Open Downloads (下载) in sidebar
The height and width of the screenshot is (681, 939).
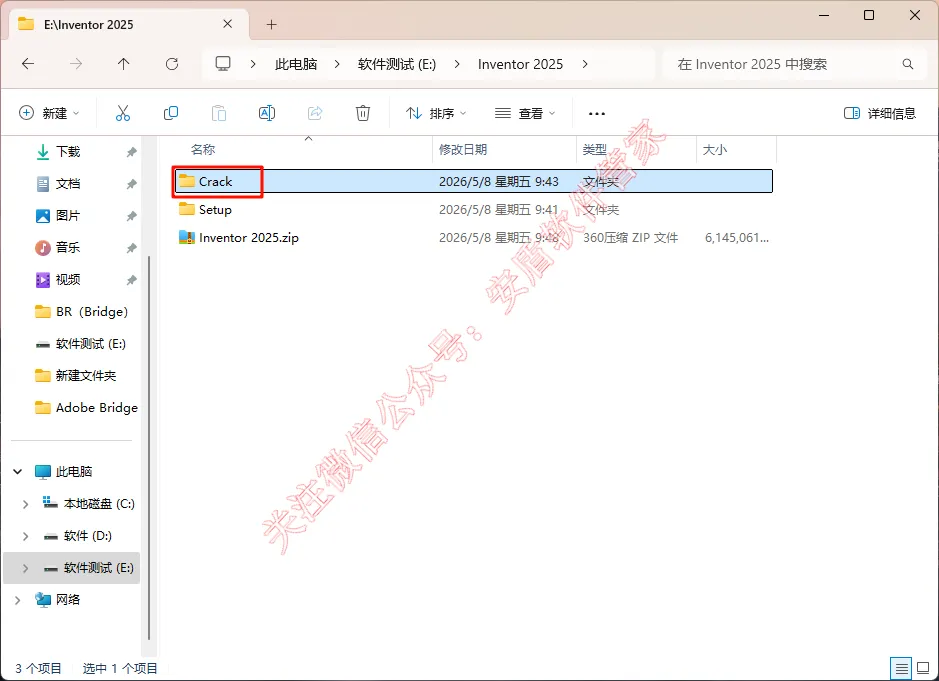68,152
